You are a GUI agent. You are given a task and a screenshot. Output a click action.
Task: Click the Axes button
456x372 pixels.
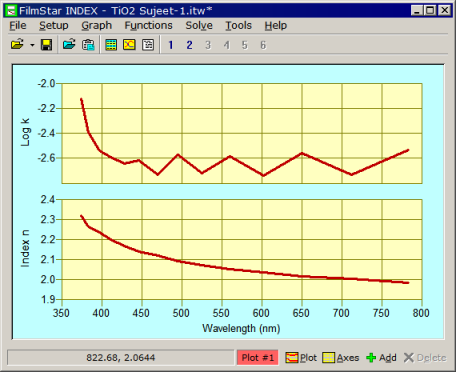[341, 358]
